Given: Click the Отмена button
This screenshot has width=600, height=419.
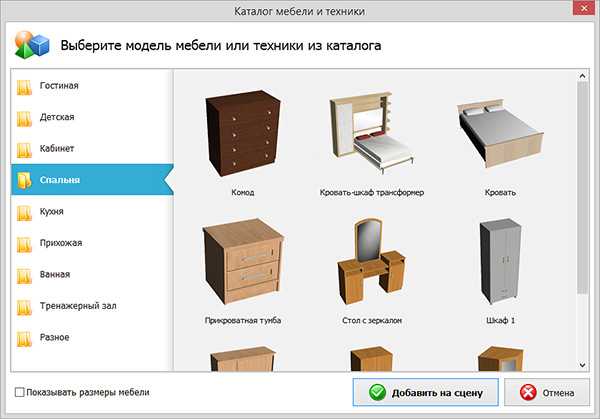Looking at the screenshot, I should 547,392.
